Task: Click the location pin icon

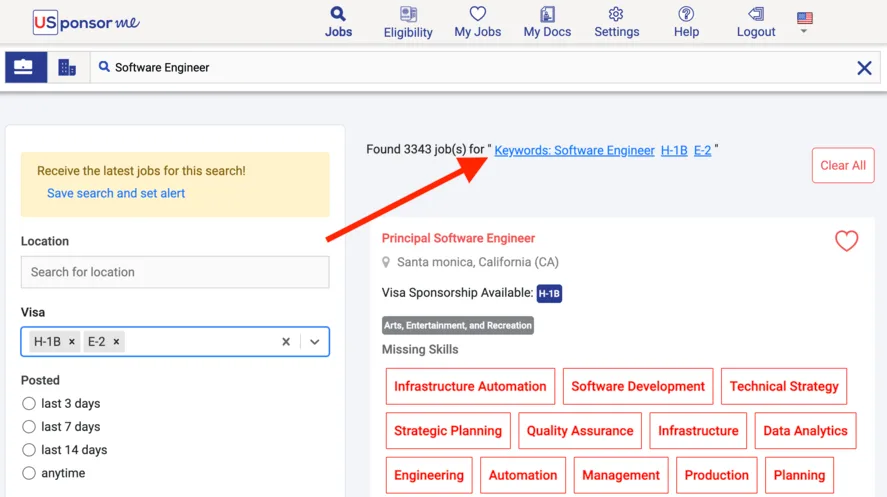Action: 386,262
